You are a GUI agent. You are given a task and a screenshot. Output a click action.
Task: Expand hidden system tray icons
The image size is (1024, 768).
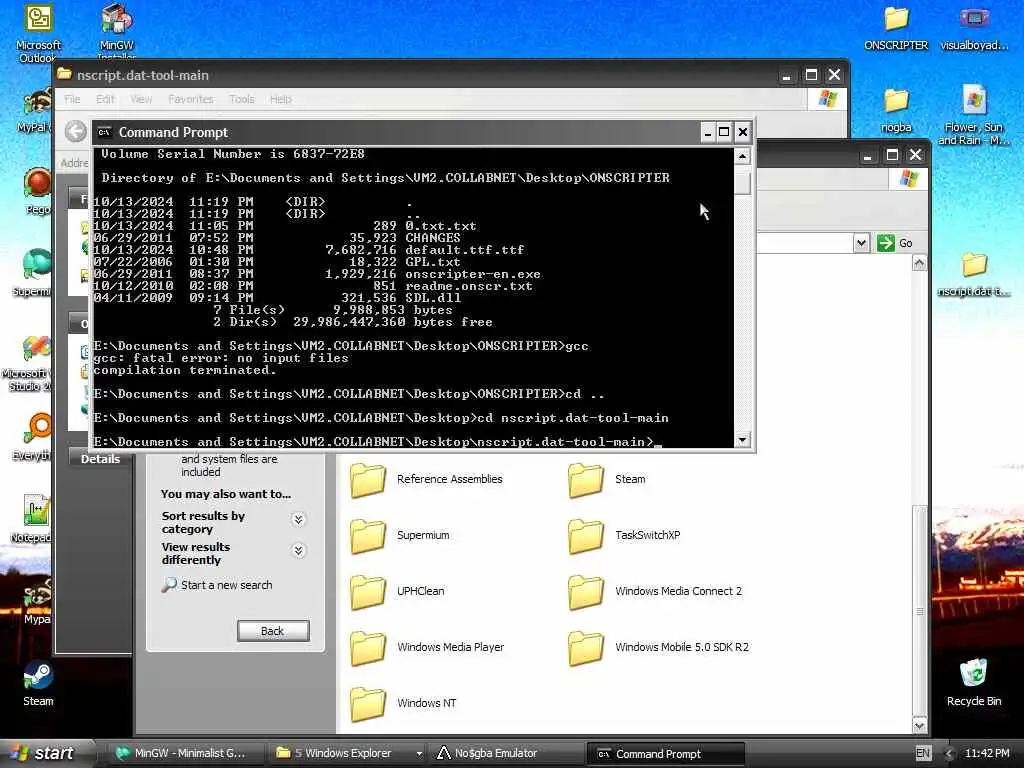click(949, 753)
